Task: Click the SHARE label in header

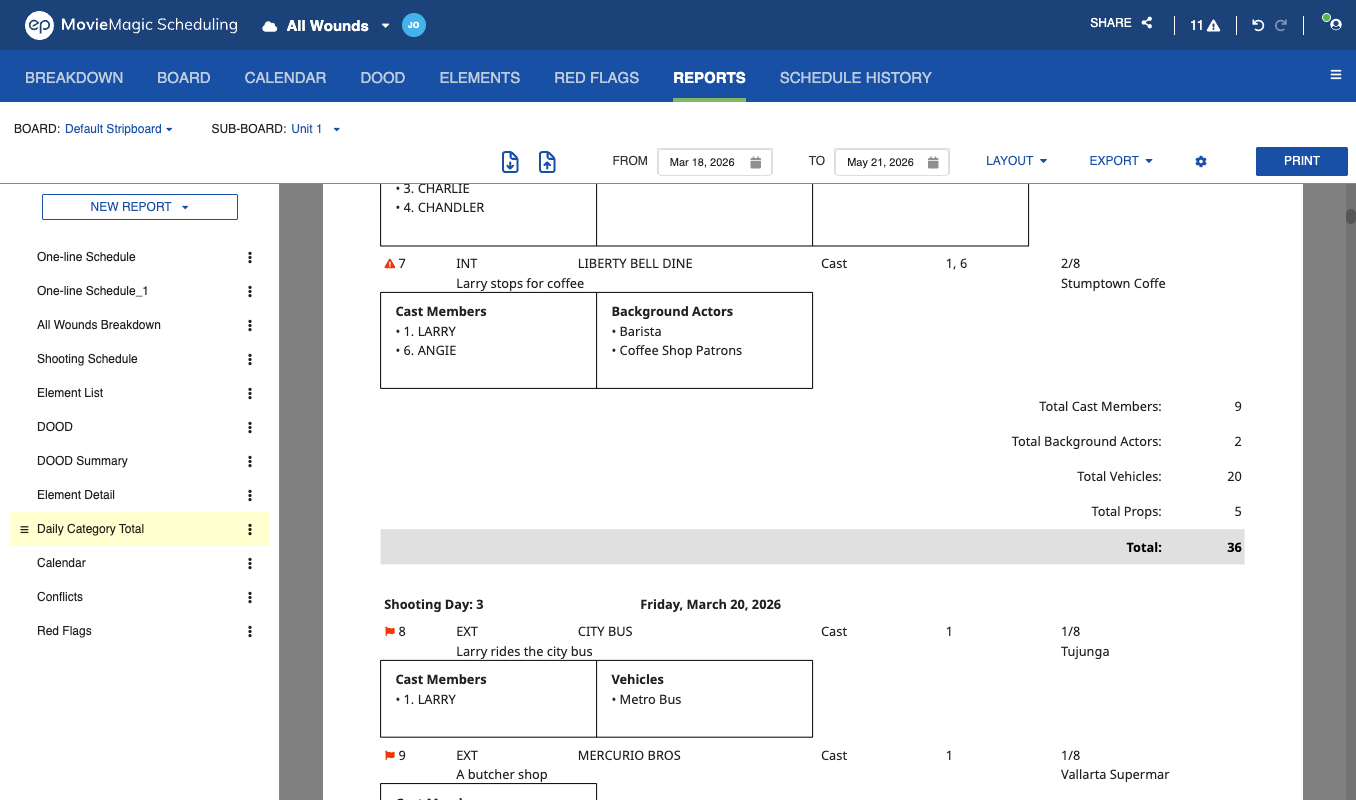Action: click(x=1111, y=23)
